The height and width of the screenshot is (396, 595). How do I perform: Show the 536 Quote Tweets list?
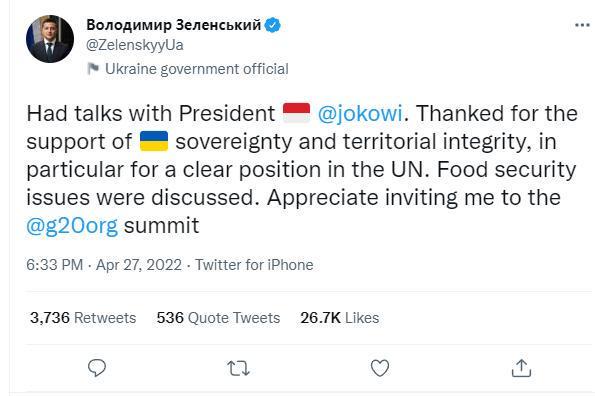(218, 318)
